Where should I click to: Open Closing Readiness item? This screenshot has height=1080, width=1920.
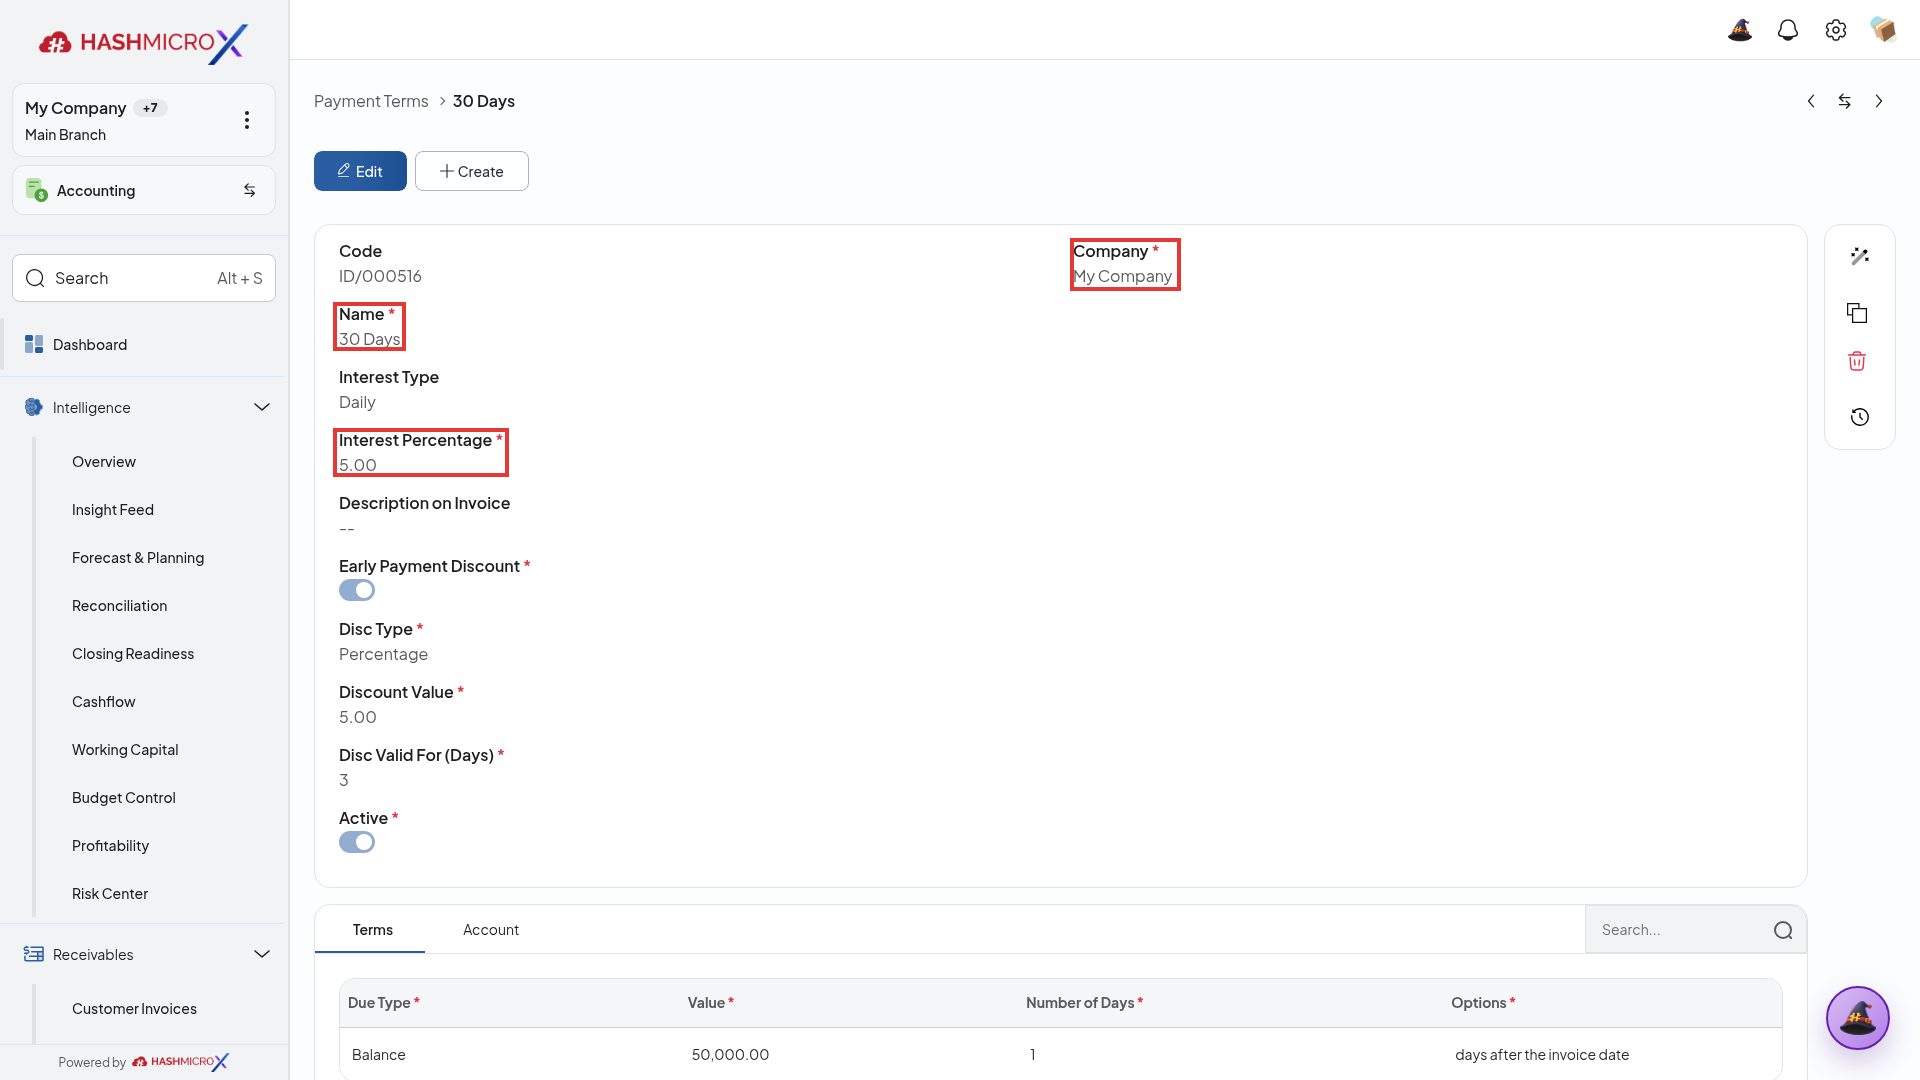coord(133,654)
